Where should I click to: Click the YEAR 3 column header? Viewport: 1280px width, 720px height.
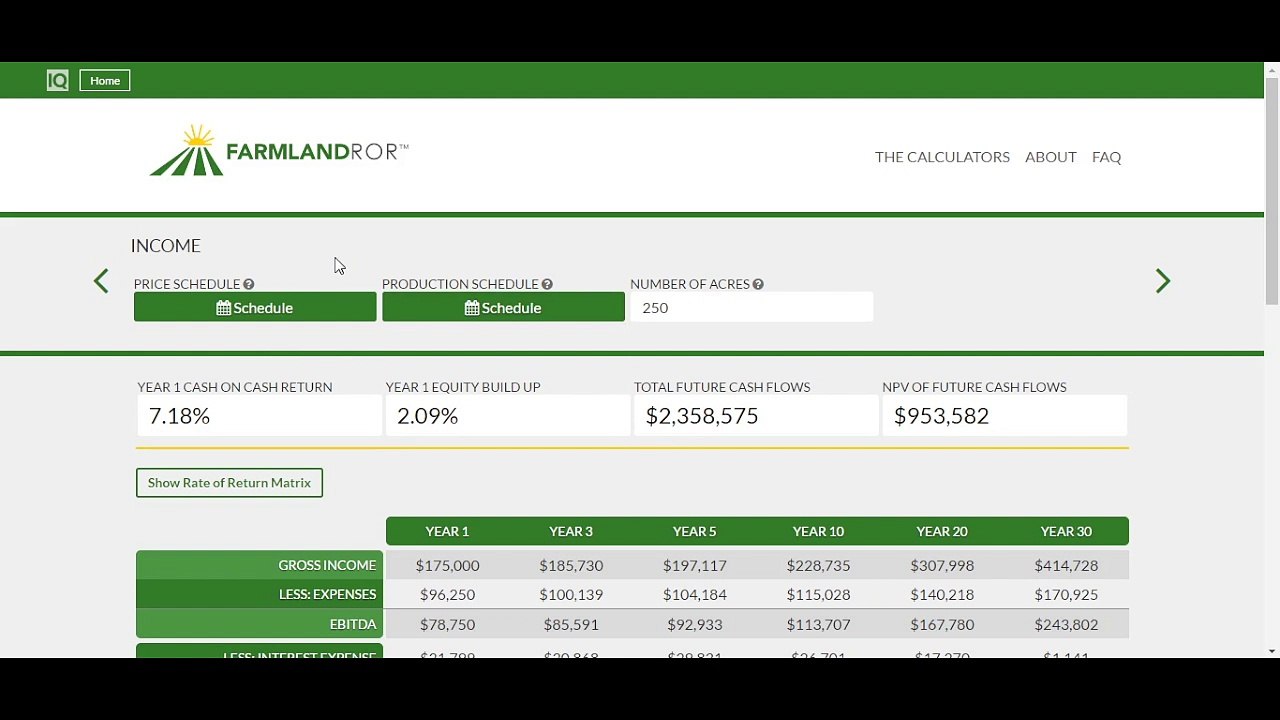coord(571,531)
